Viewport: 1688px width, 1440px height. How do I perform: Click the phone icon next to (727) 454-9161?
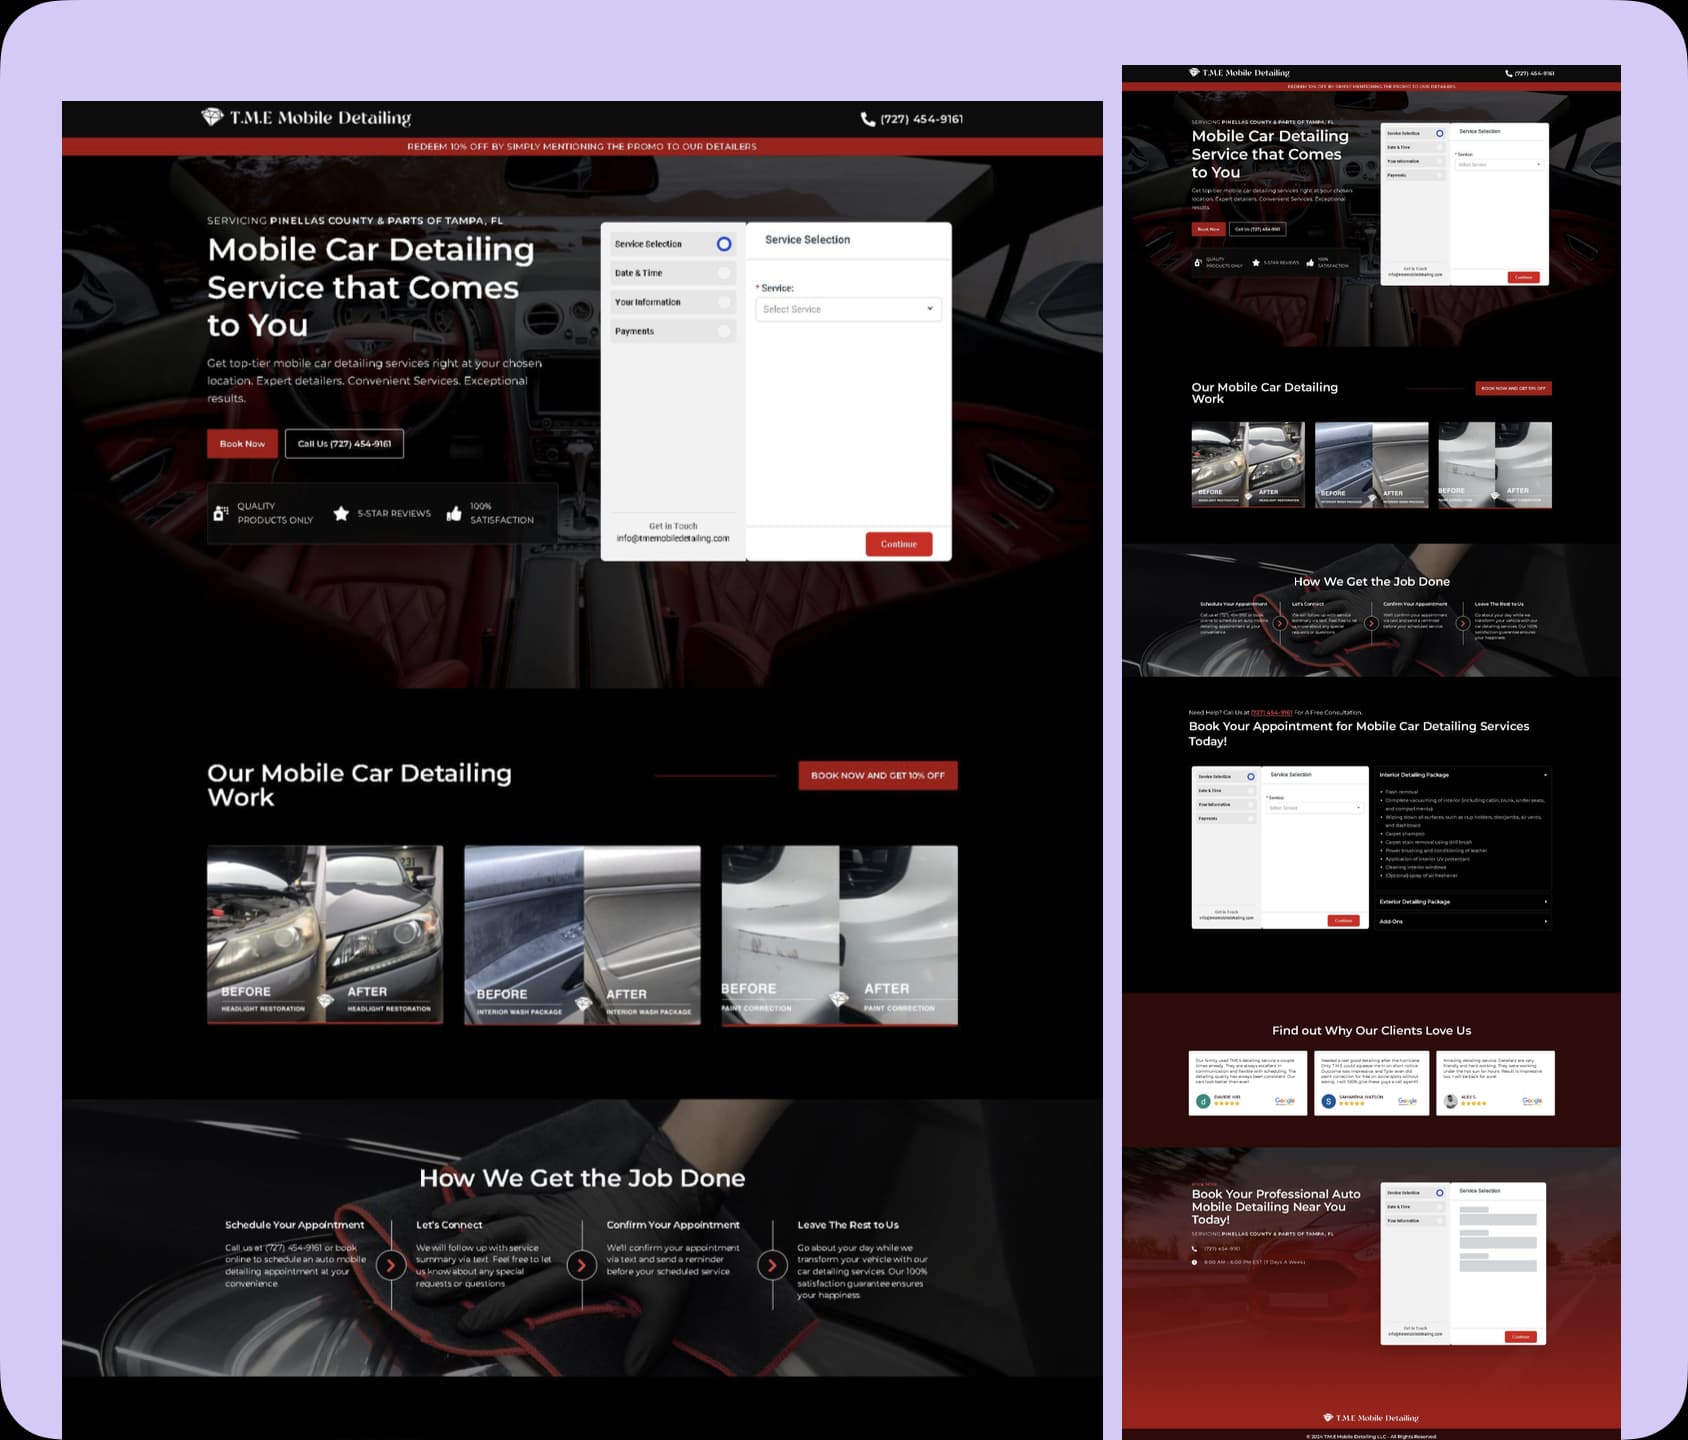tap(869, 118)
